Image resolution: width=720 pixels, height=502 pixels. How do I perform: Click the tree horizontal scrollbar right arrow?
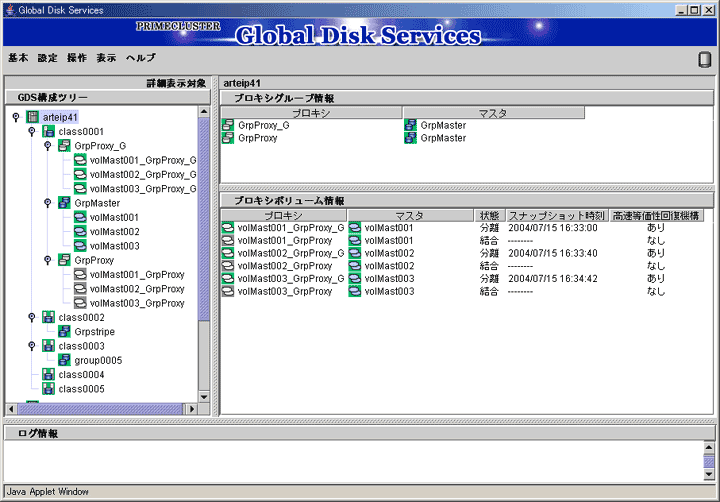tap(192, 409)
